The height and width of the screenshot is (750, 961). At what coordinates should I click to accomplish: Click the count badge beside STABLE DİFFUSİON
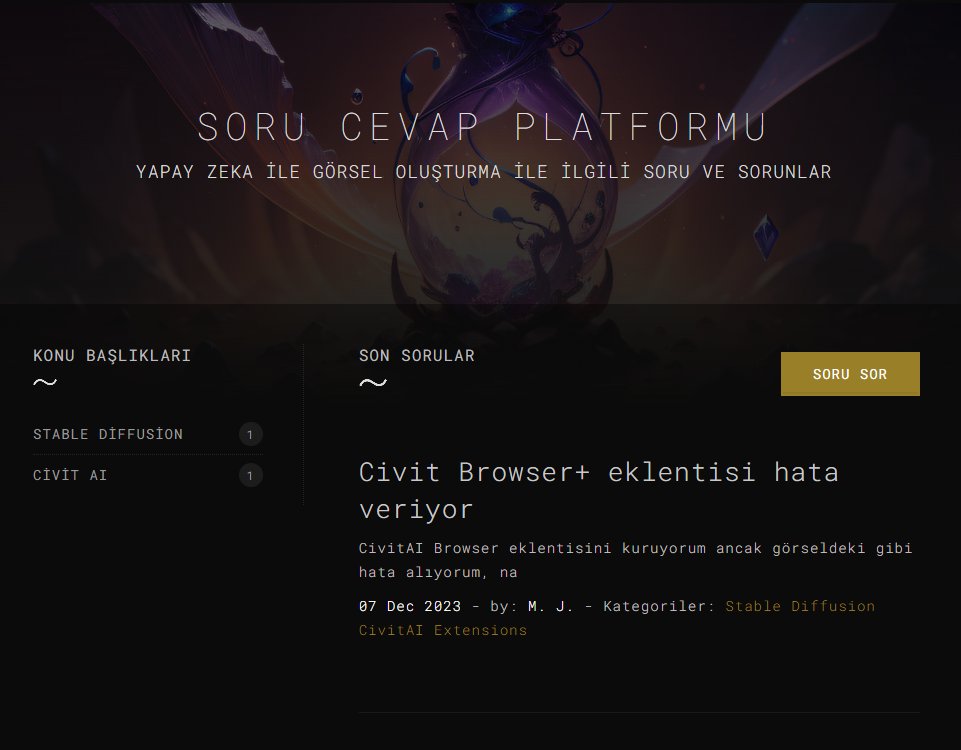[x=251, y=434]
